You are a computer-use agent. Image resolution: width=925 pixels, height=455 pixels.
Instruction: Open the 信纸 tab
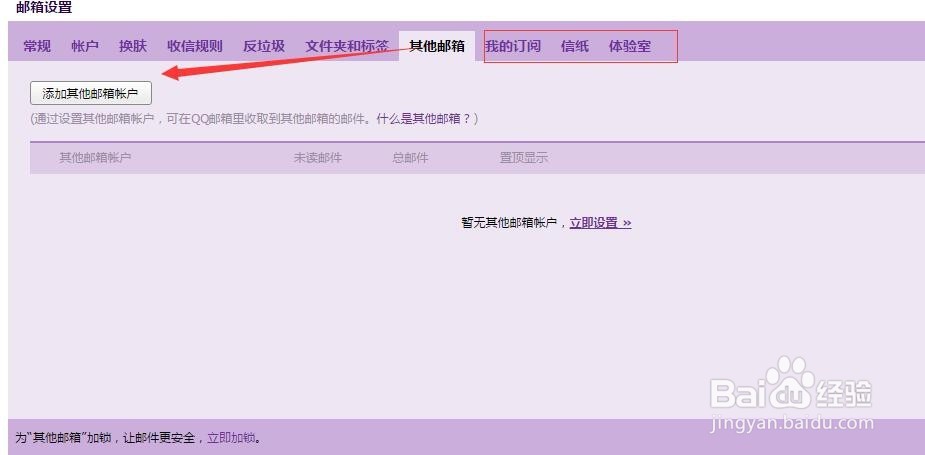pyautogui.click(x=575, y=46)
